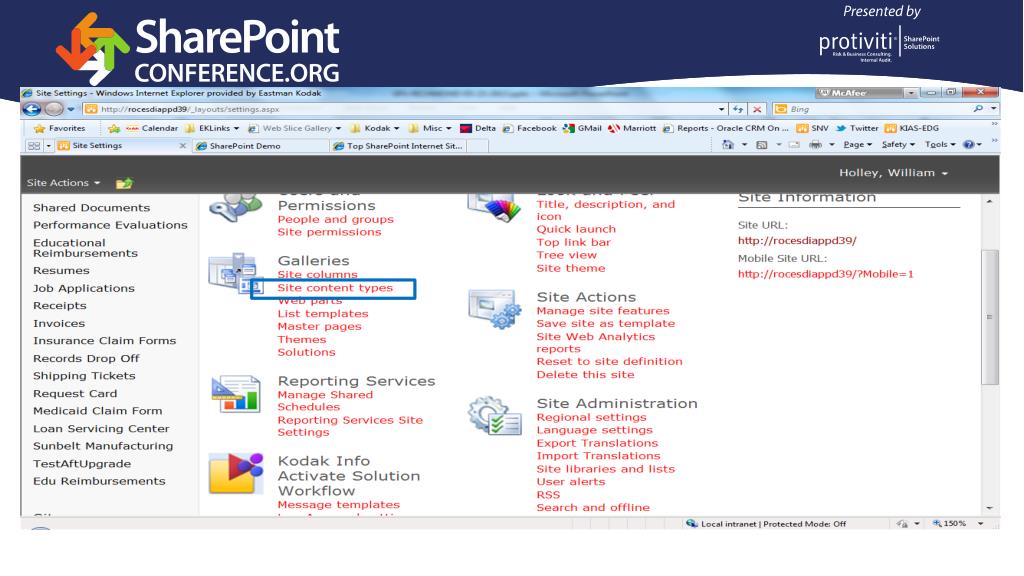
Task: Open Site content types link
Action: pos(335,287)
